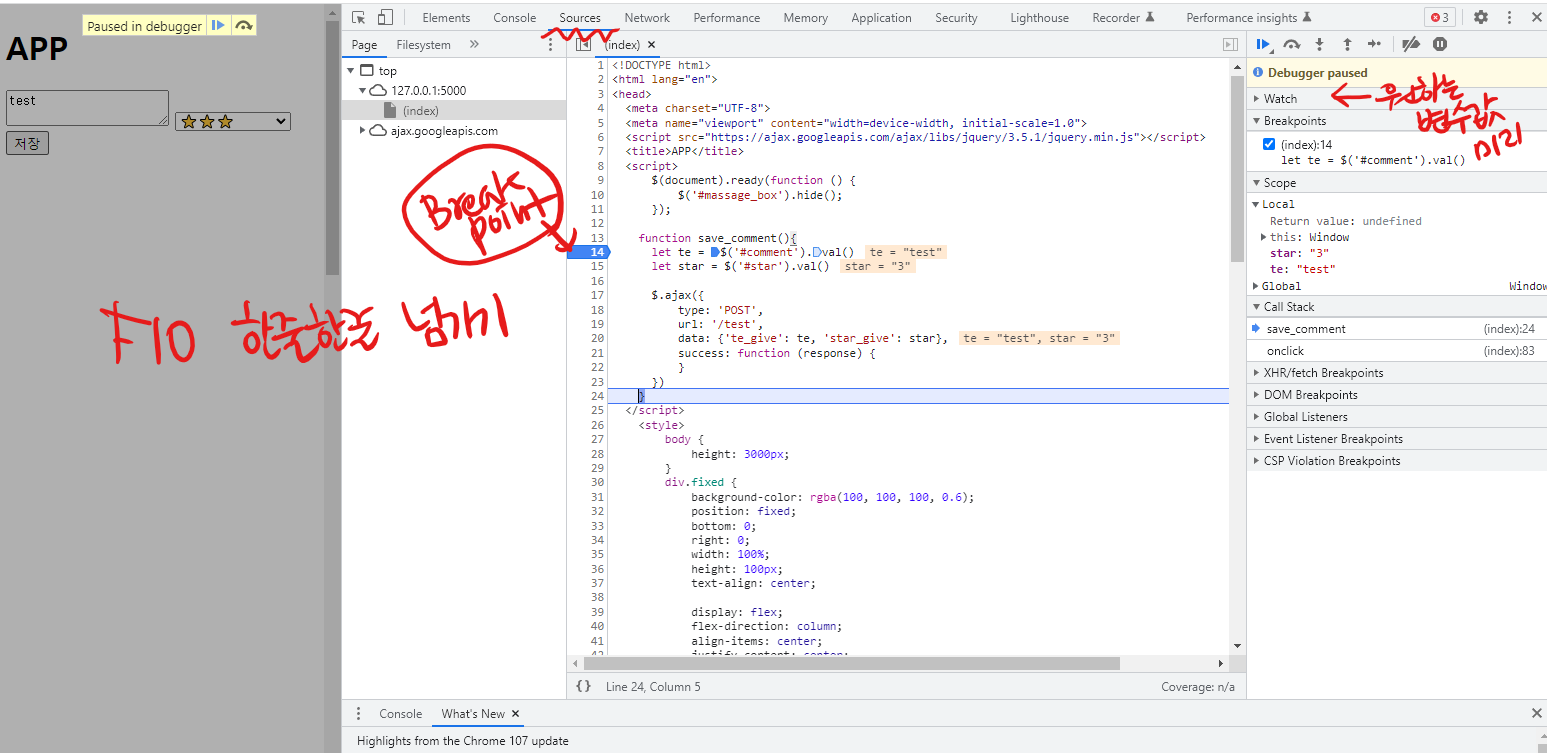Step out of current function
The image size is (1547, 753).
coord(1347,44)
